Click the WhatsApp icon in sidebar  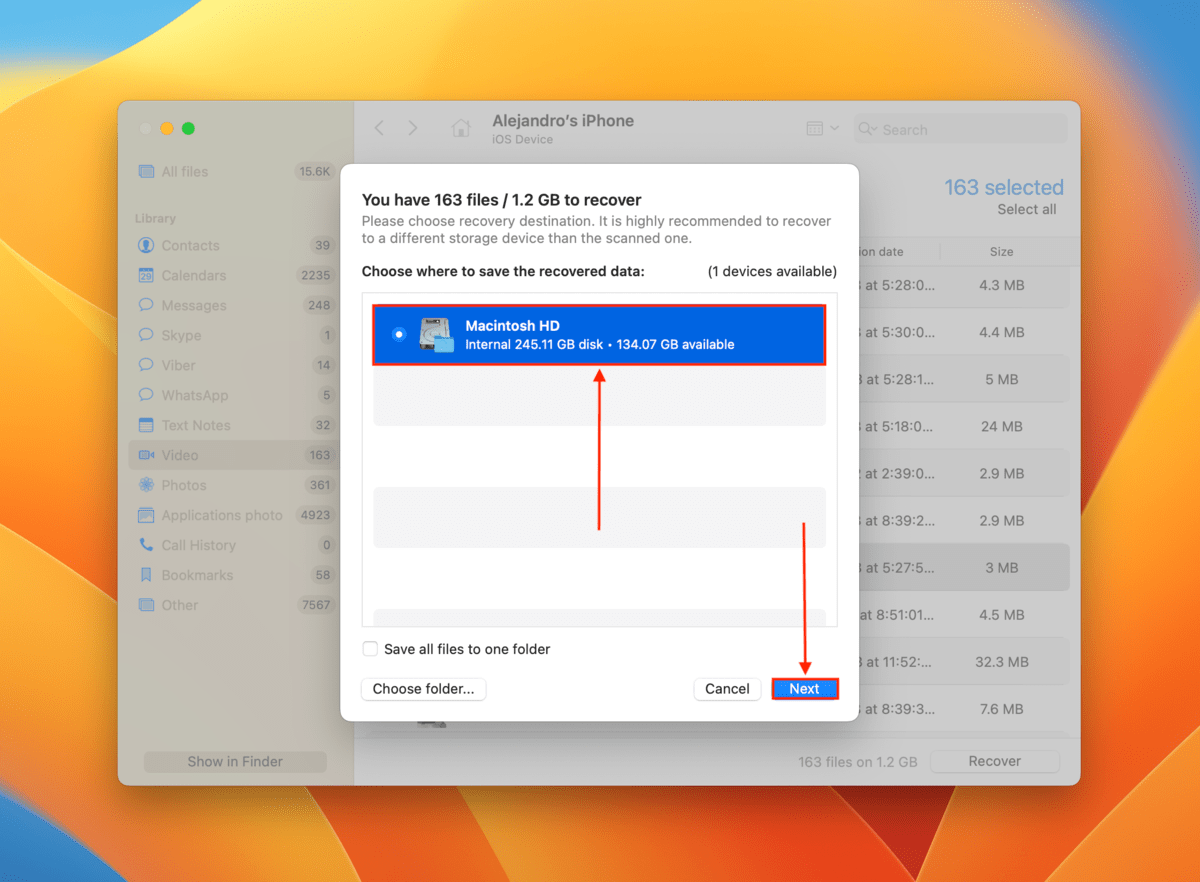(x=146, y=395)
